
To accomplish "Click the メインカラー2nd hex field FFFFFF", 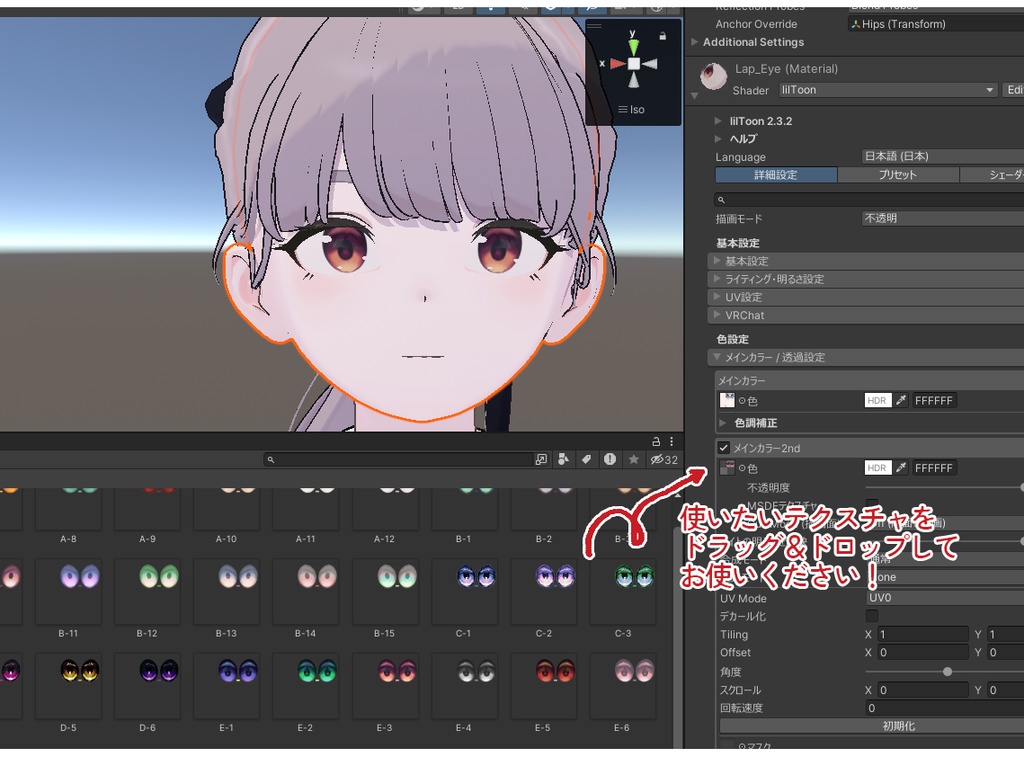I will click(933, 468).
